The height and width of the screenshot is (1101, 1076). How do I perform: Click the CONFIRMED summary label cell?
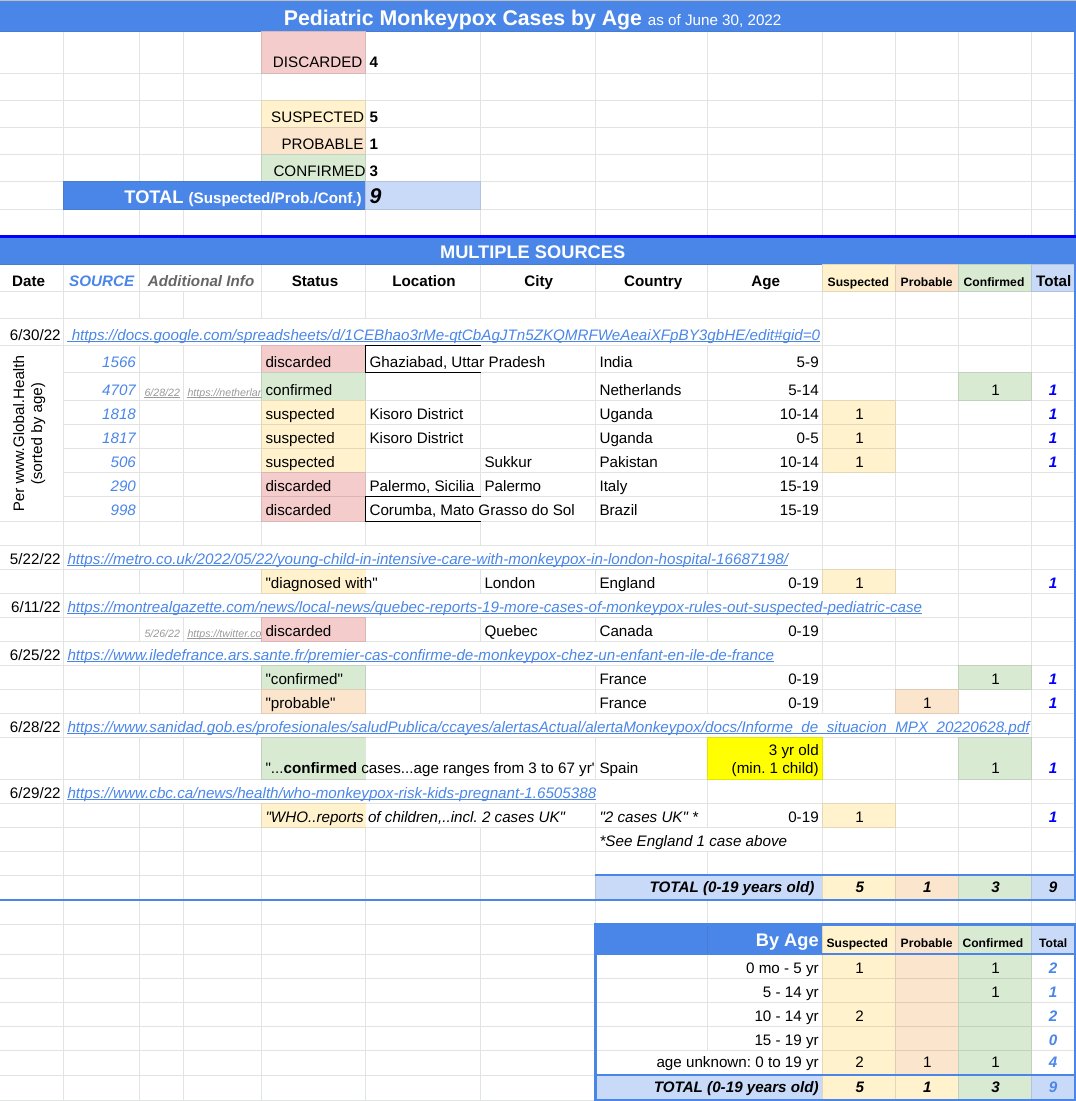[313, 170]
